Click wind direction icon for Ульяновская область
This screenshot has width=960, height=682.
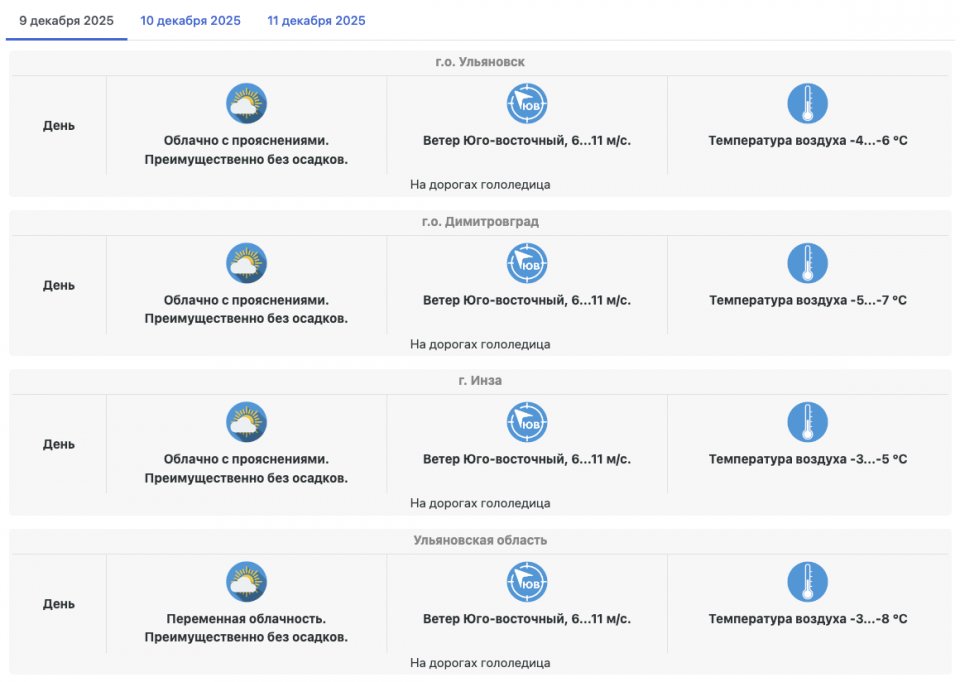(x=527, y=582)
